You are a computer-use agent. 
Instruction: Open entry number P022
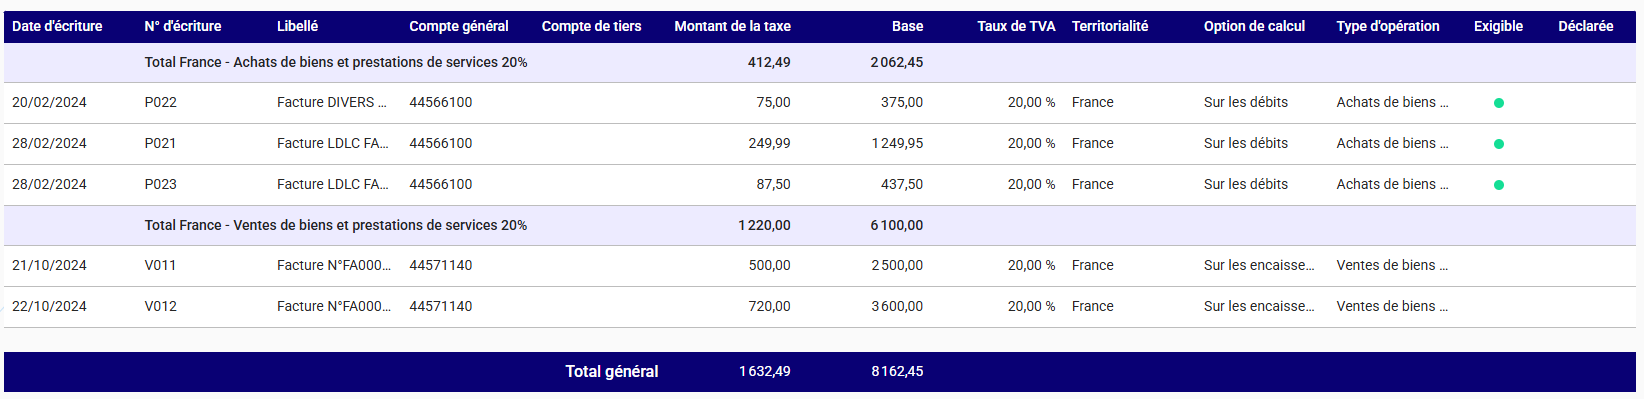[160, 102]
